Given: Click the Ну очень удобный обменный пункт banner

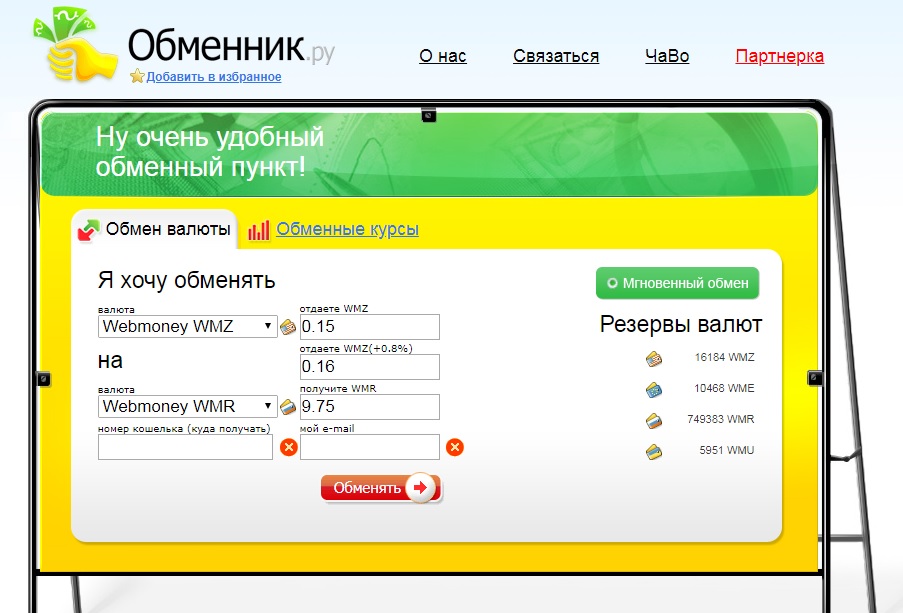Looking at the screenshot, I should [430, 154].
